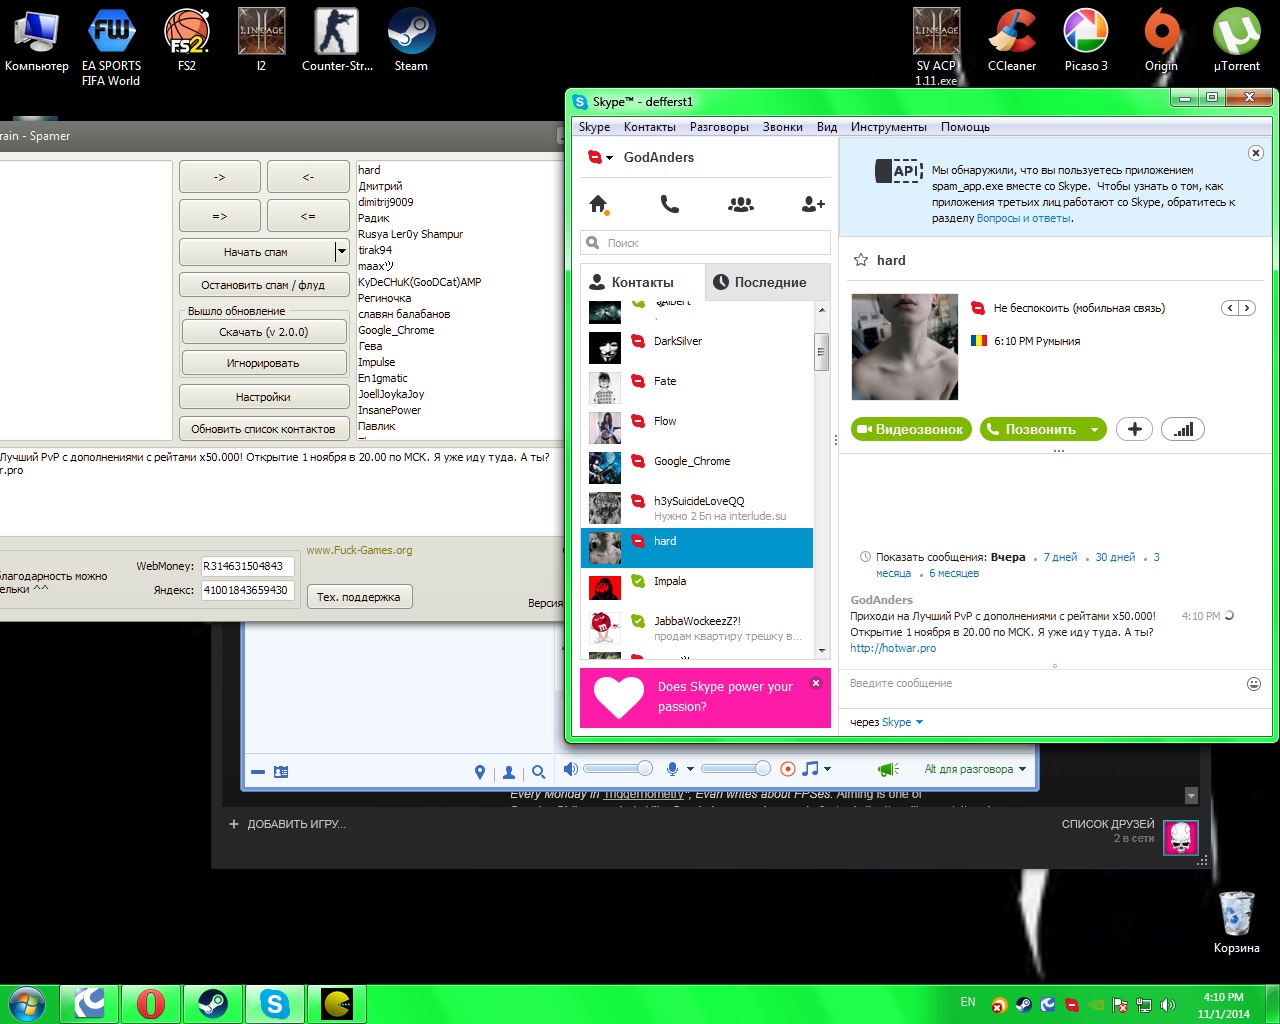Click Обновить список контактов in Spamer
Image resolution: width=1280 pixels, height=1024 pixels.
pyautogui.click(x=263, y=429)
